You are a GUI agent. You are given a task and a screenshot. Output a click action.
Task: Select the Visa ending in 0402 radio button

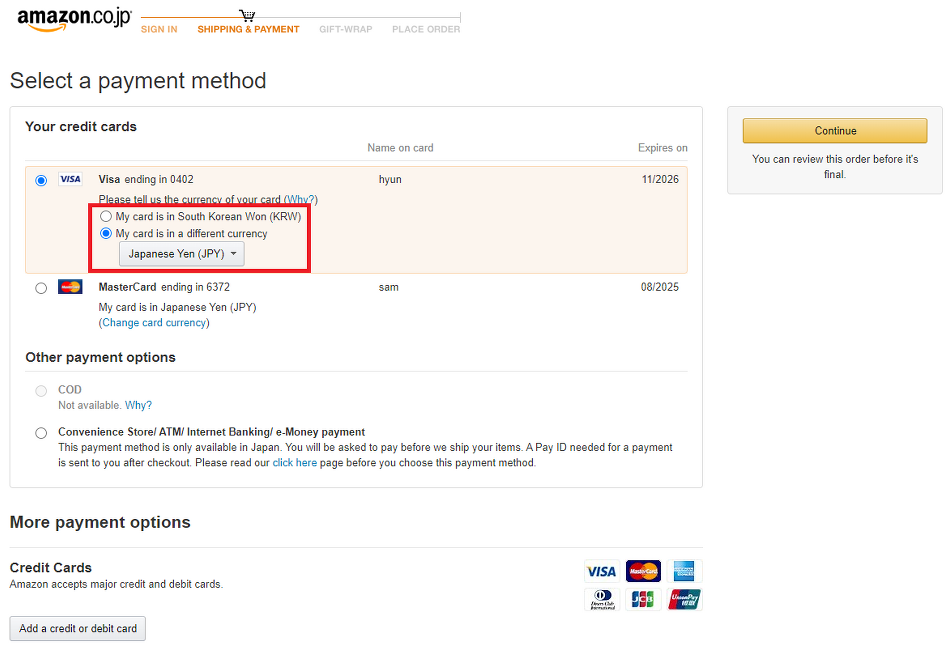pyautogui.click(x=41, y=180)
